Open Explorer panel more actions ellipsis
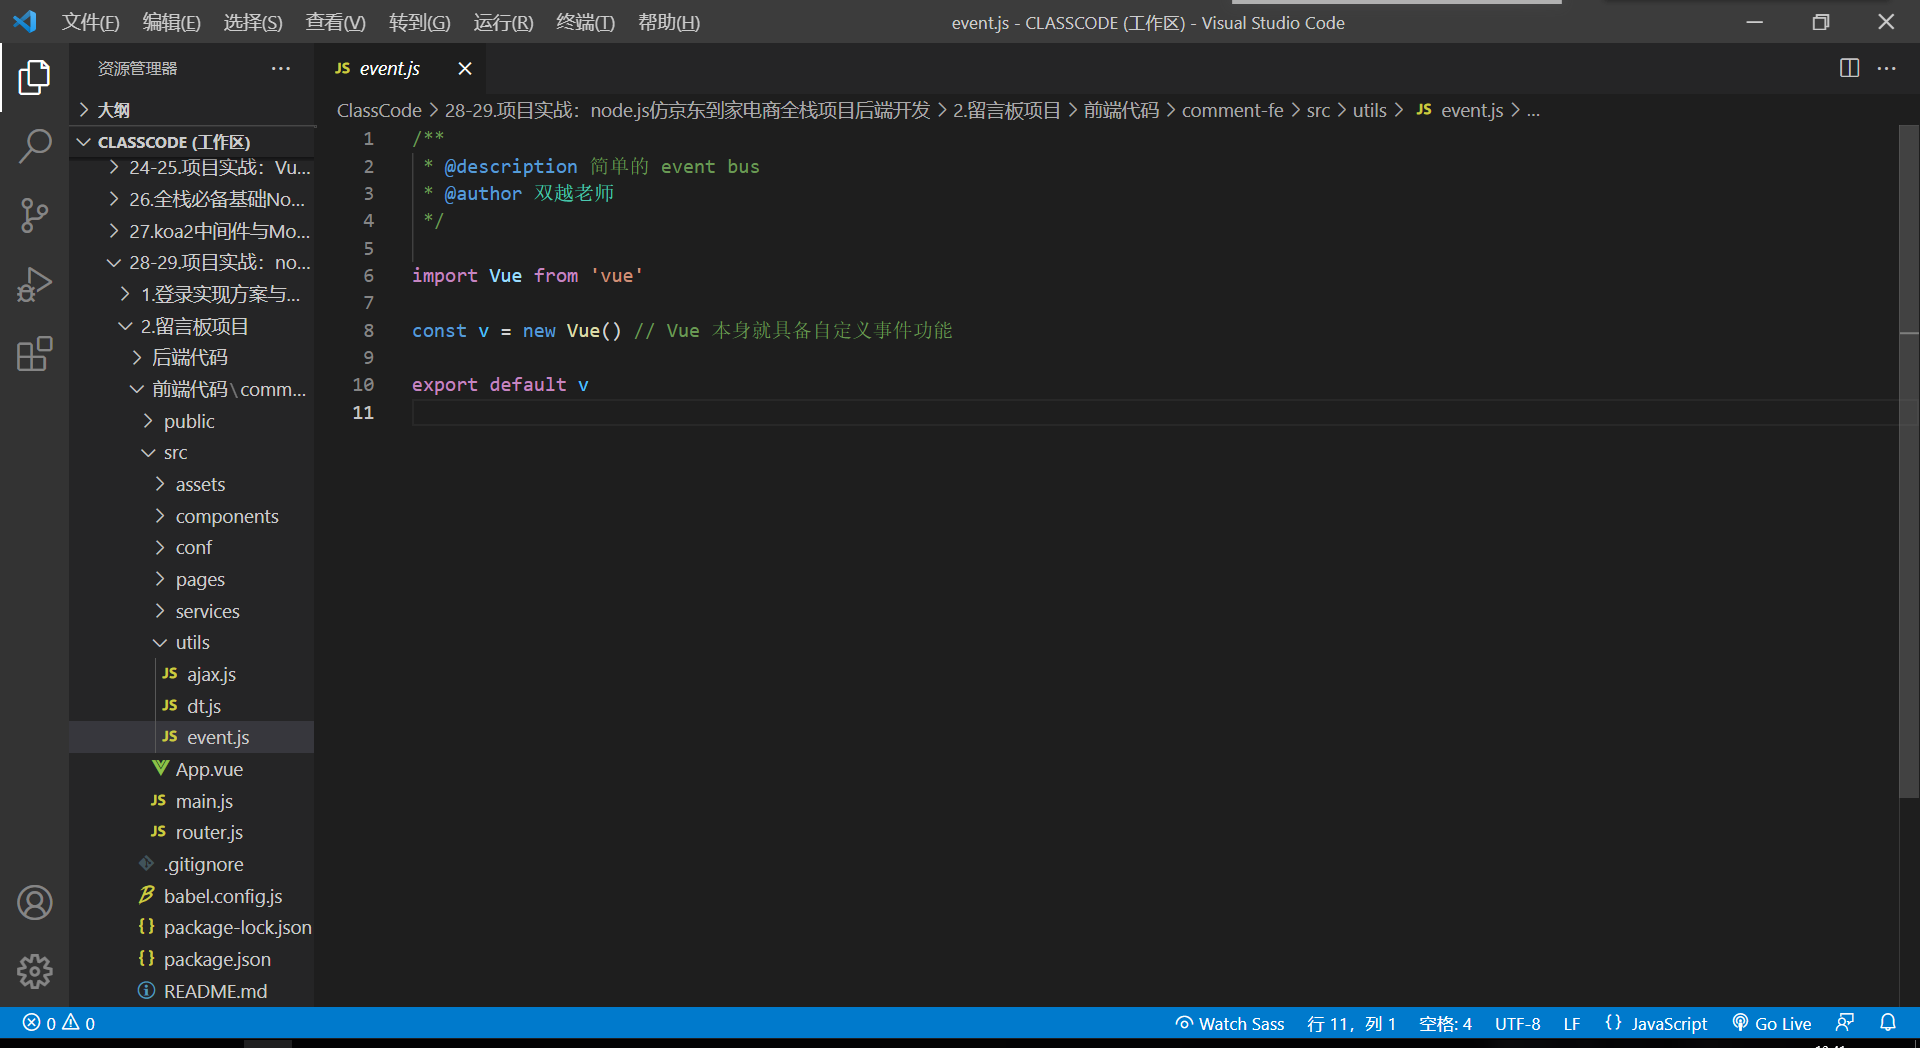Viewport: 1920px width, 1048px height. (x=281, y=68)
